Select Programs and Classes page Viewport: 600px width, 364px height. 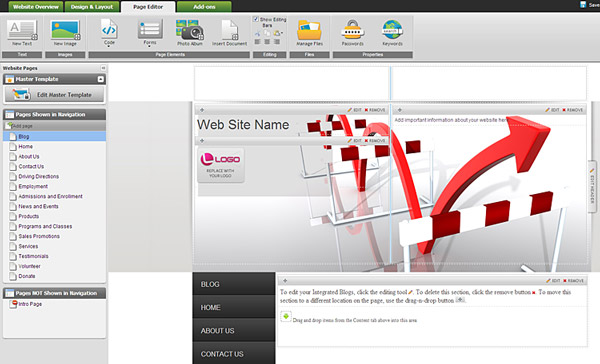45,226
